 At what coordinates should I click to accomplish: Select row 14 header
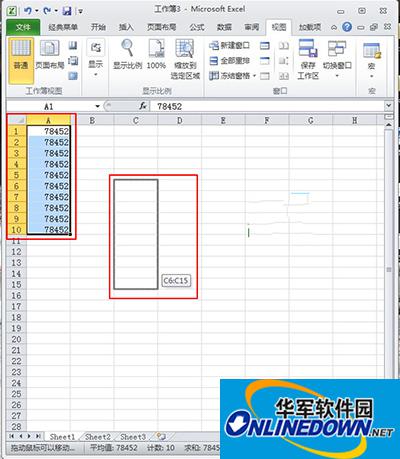(17, 274)
